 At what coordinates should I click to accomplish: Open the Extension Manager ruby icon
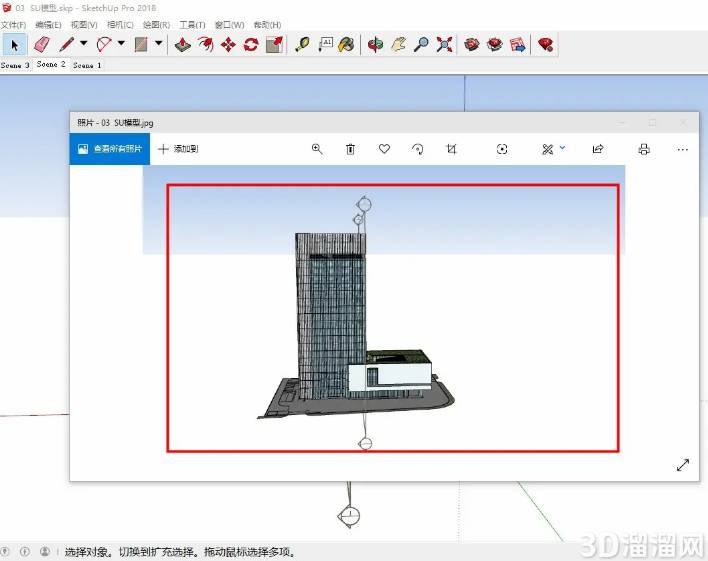point(545,45)
